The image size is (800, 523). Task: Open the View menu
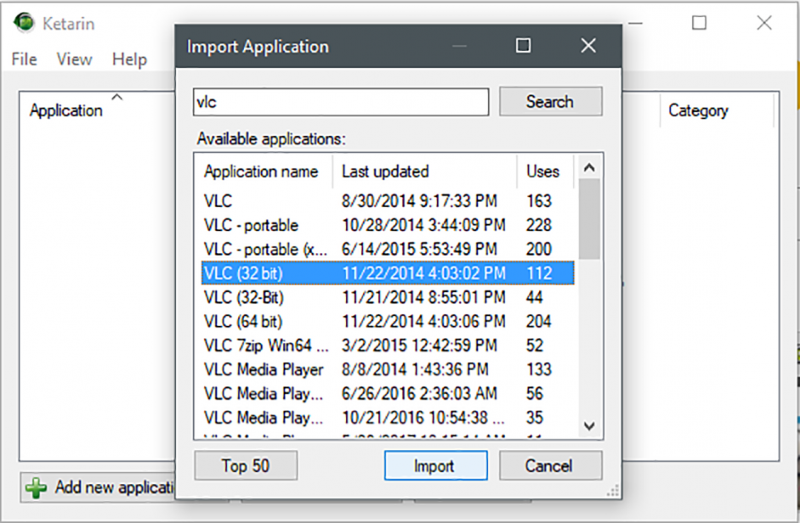point(74,59)
